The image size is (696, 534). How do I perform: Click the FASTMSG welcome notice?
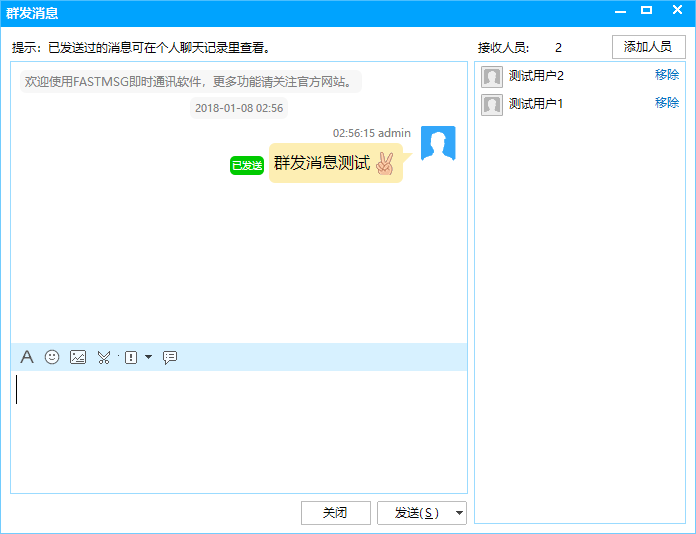(190, 82)
